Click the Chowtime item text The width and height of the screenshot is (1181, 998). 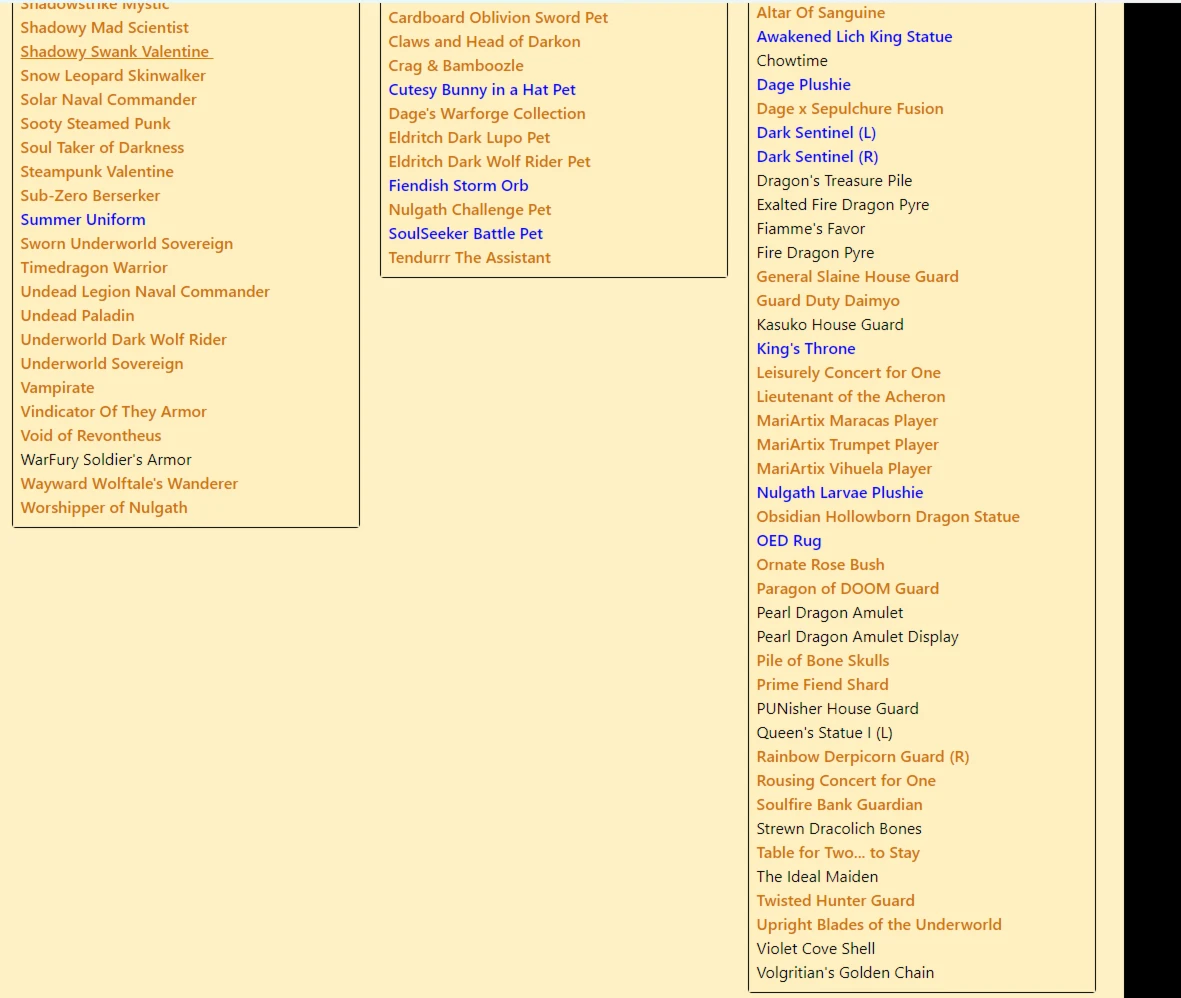click(x=792, y=62)
